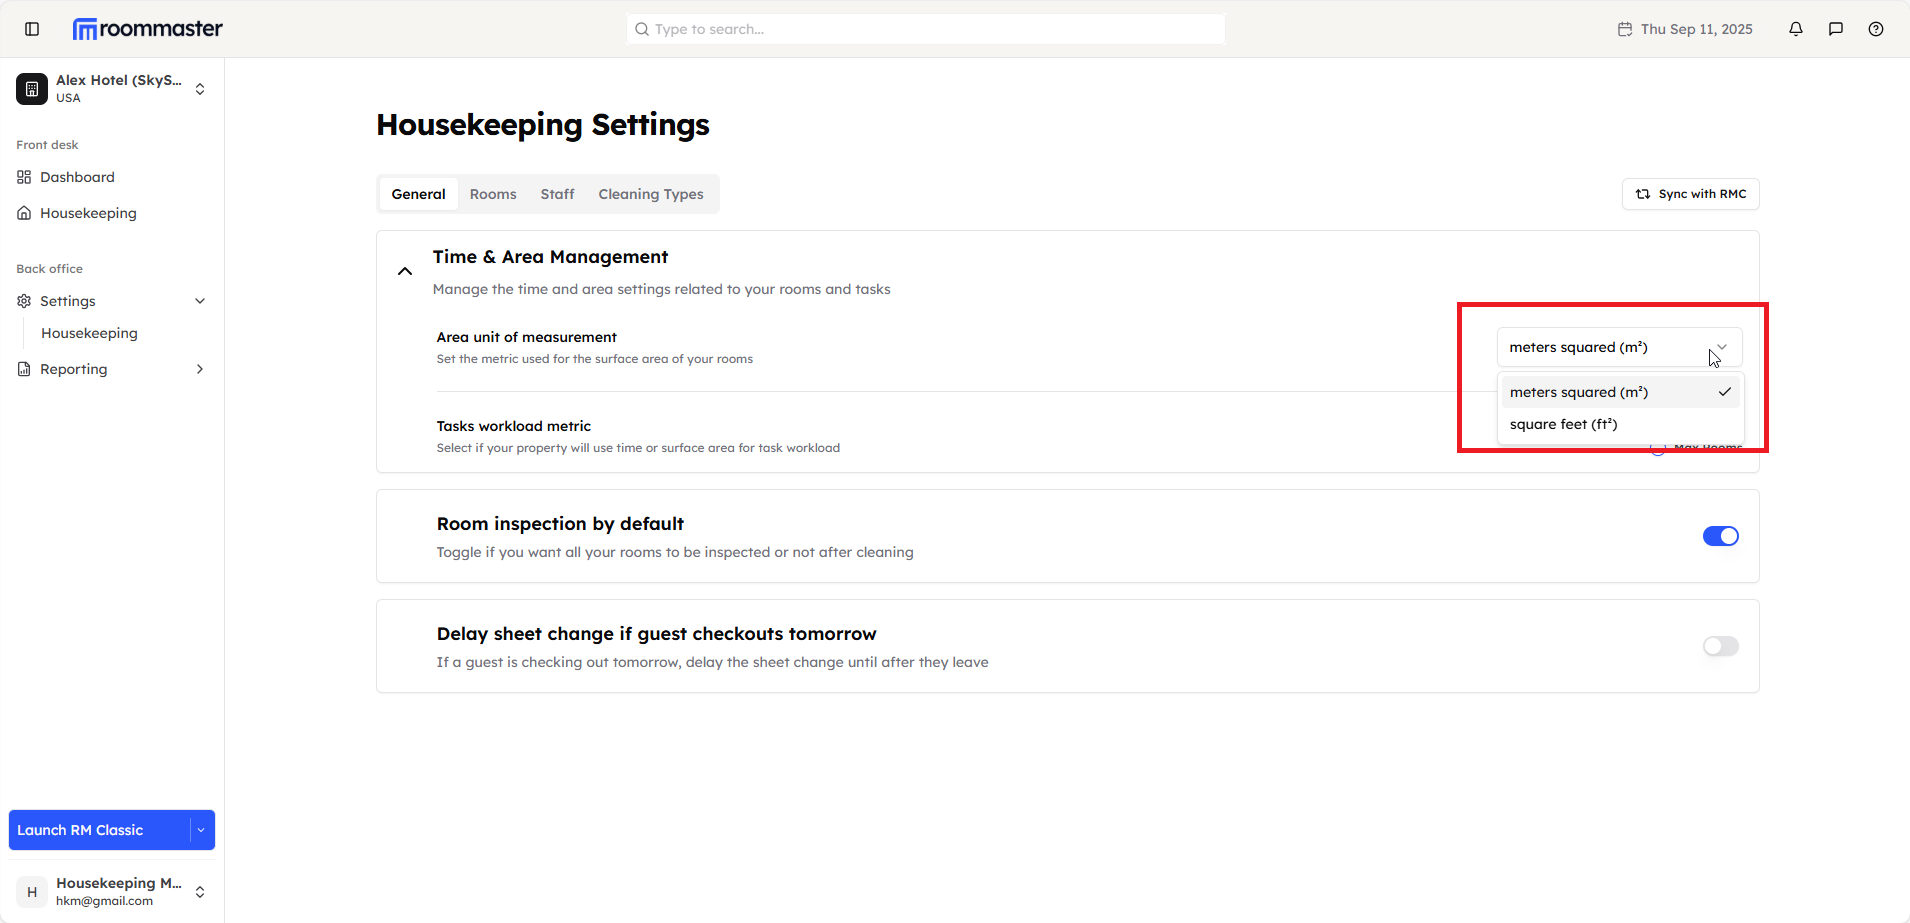Click the Alex Hotel building icon

click(32, 89)
